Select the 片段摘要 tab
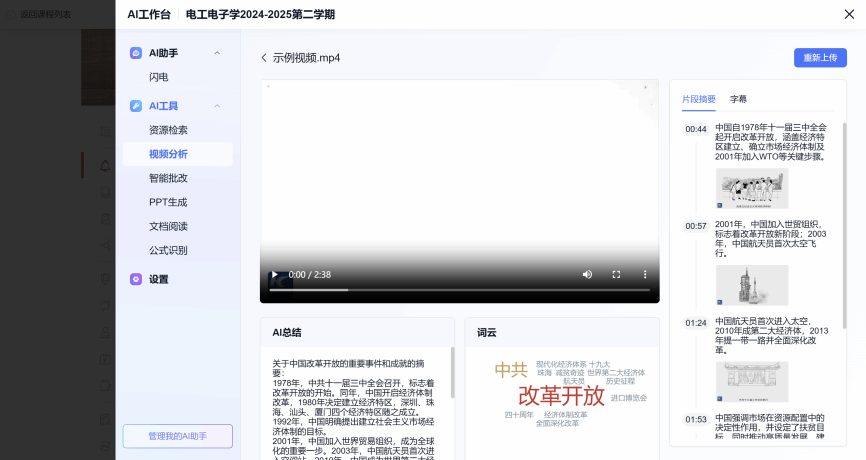Screen dimensions: 866x460 (699, 99)
